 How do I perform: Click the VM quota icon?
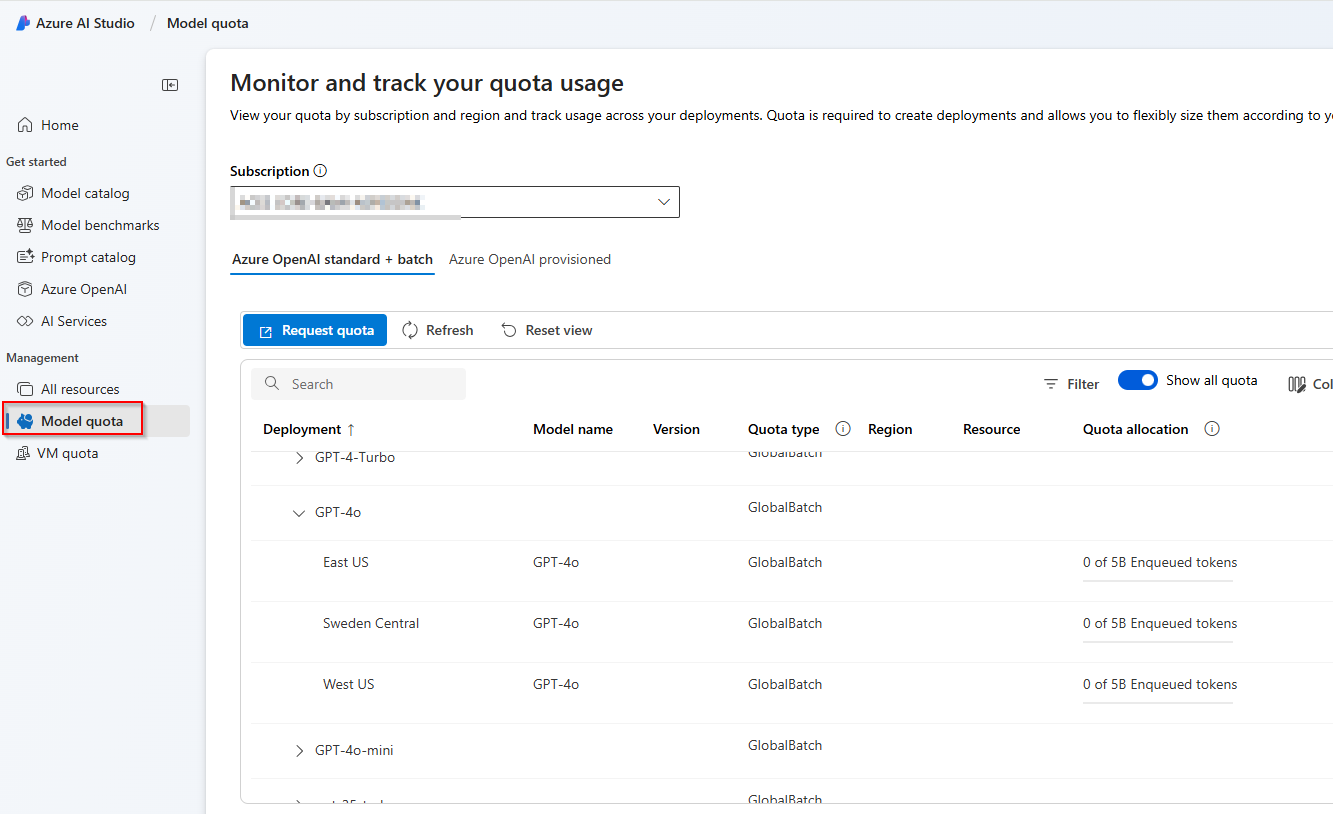[25, 453]
